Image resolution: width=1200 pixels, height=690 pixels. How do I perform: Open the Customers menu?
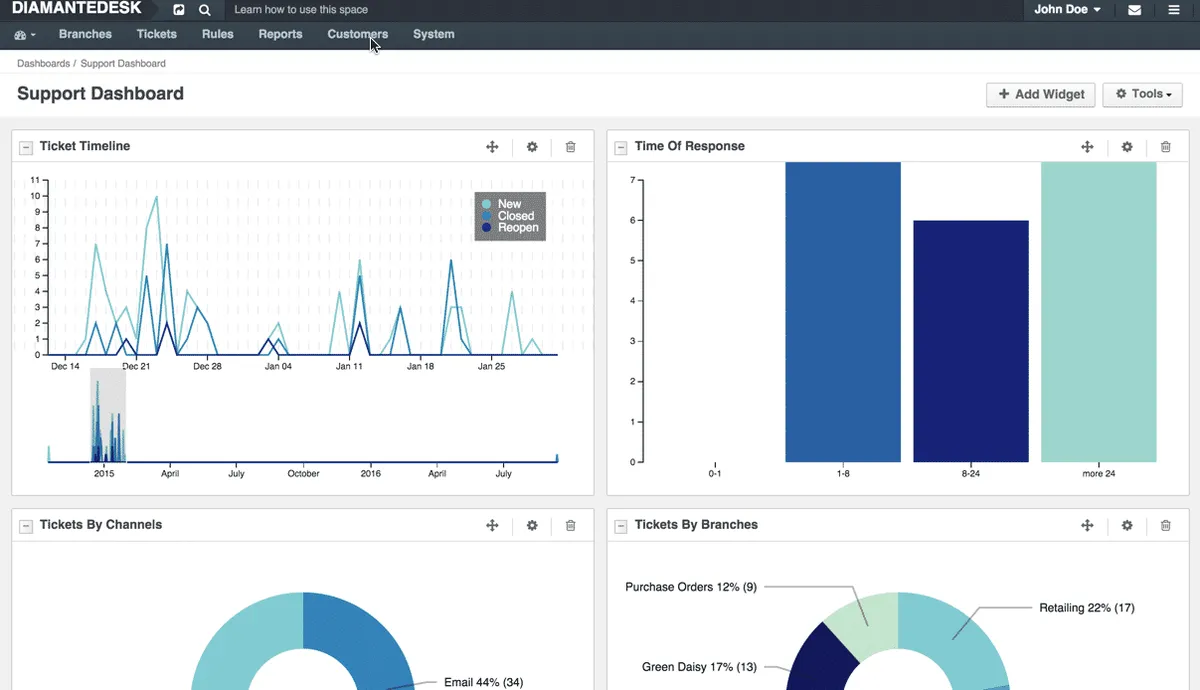click(x=357, y=34)
